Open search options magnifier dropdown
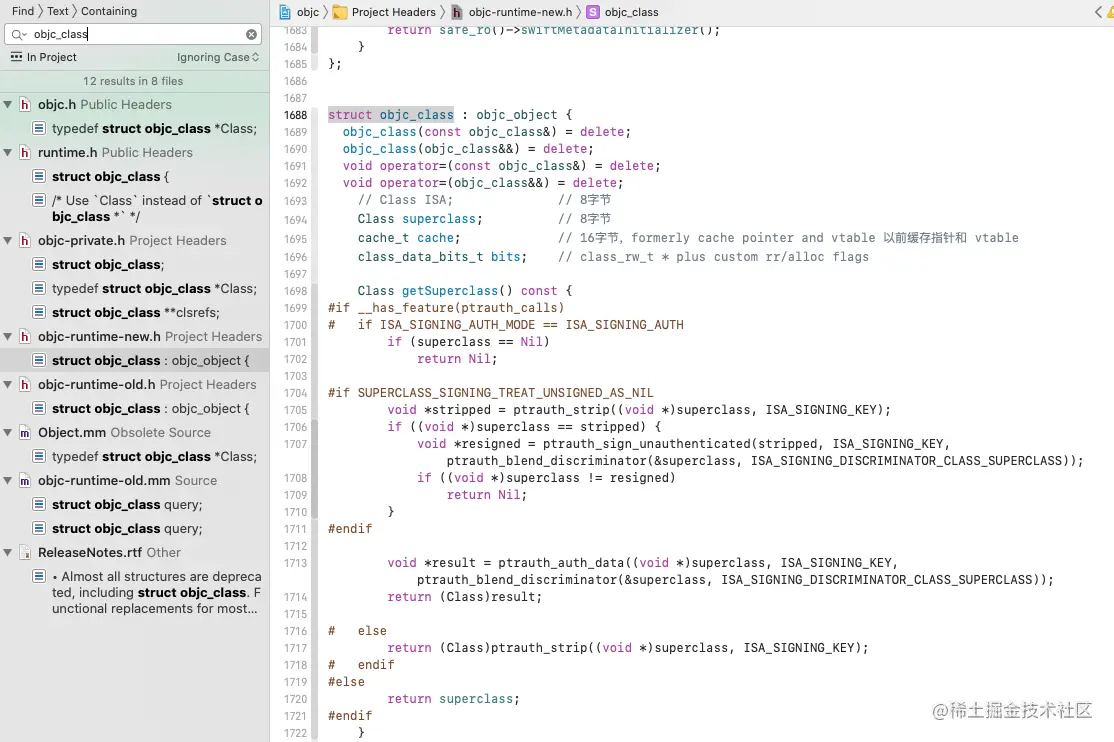The width and height of the screenshot is (1114, 742). pyautogui.click(x=18, y=34)
